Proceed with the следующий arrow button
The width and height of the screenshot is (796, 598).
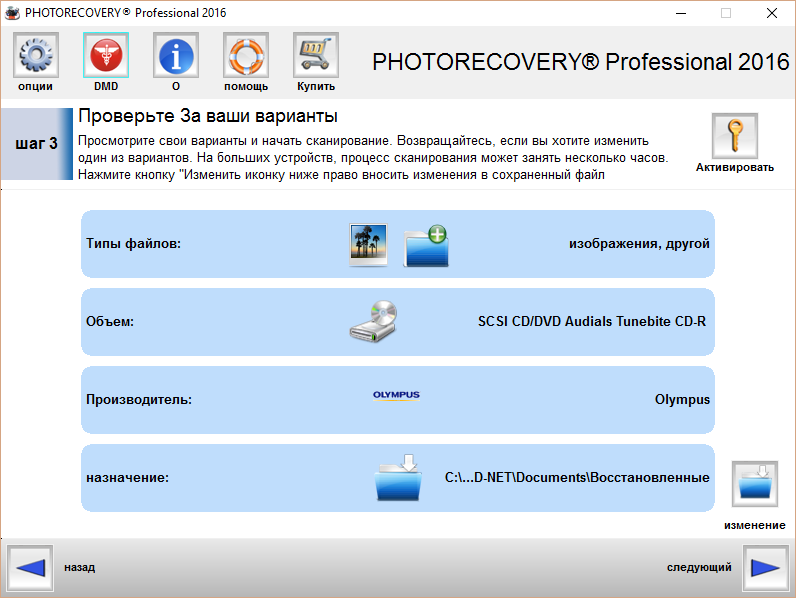tap(766, 568)
